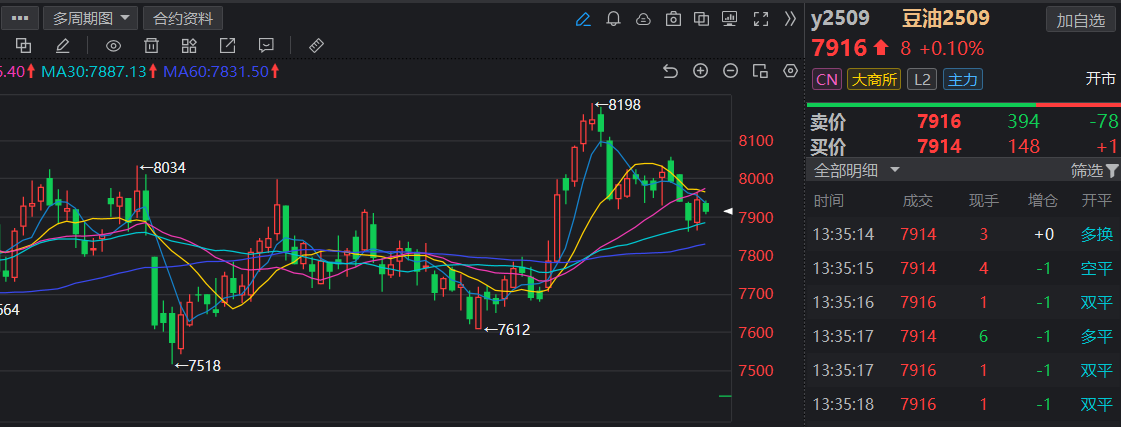Toggle drawing visibility eye icon

113,46
